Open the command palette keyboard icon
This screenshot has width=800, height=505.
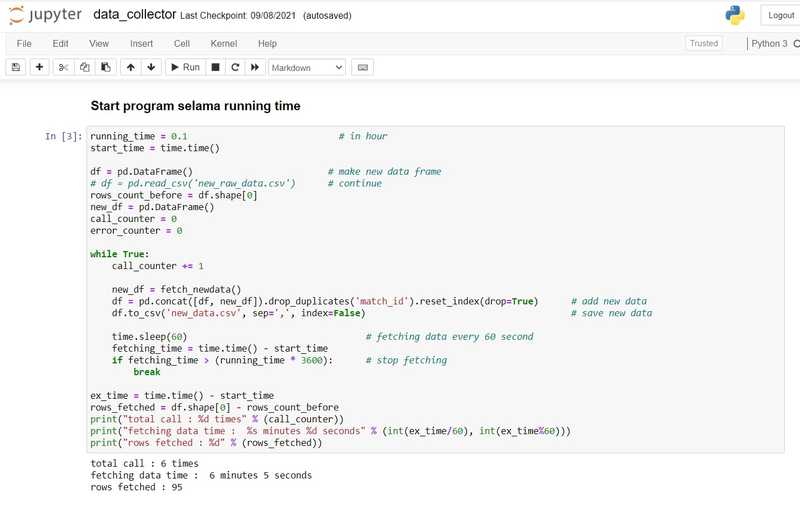tap(362, 67)
